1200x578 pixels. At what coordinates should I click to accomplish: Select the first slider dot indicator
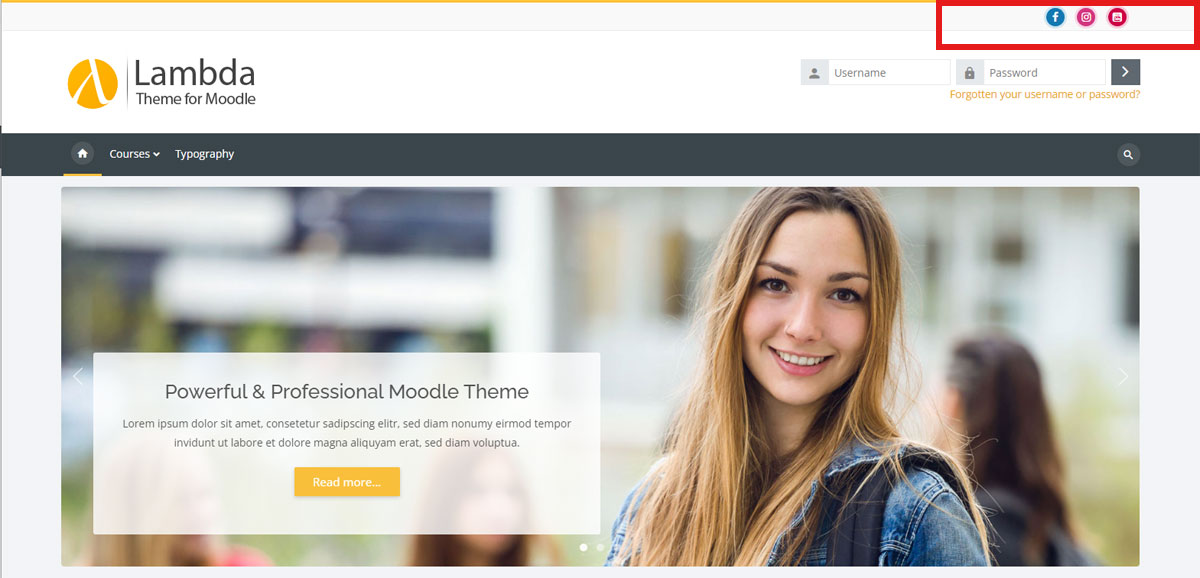click(583, 547)
